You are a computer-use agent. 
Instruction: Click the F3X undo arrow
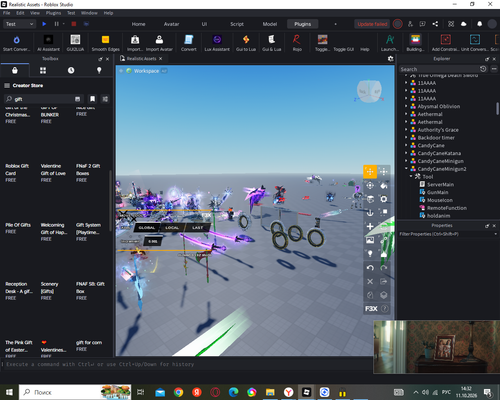tap(370, 268)
